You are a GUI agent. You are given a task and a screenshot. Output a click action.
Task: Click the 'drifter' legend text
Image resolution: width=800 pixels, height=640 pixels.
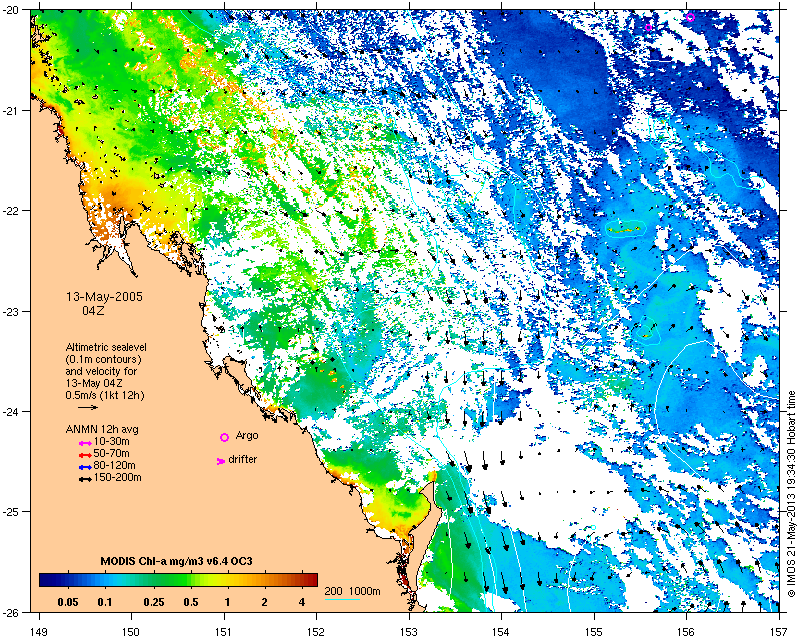click(x=243, y=459)
